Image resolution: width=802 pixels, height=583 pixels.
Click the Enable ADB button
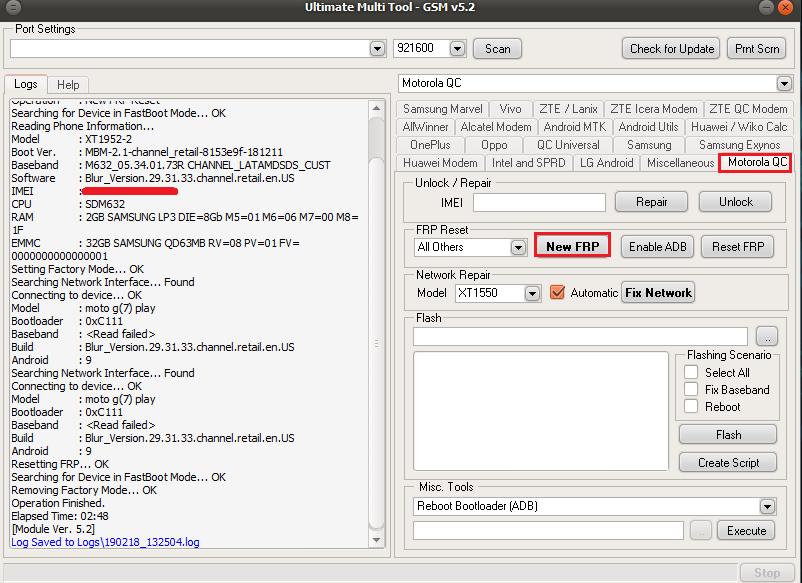[657, 247]
